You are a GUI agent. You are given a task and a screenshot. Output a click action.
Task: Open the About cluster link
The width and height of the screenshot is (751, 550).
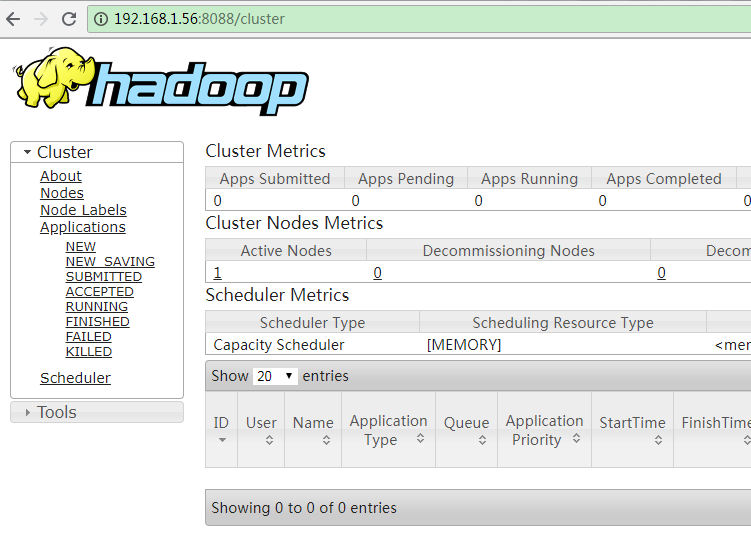click(x=61, y=176)
